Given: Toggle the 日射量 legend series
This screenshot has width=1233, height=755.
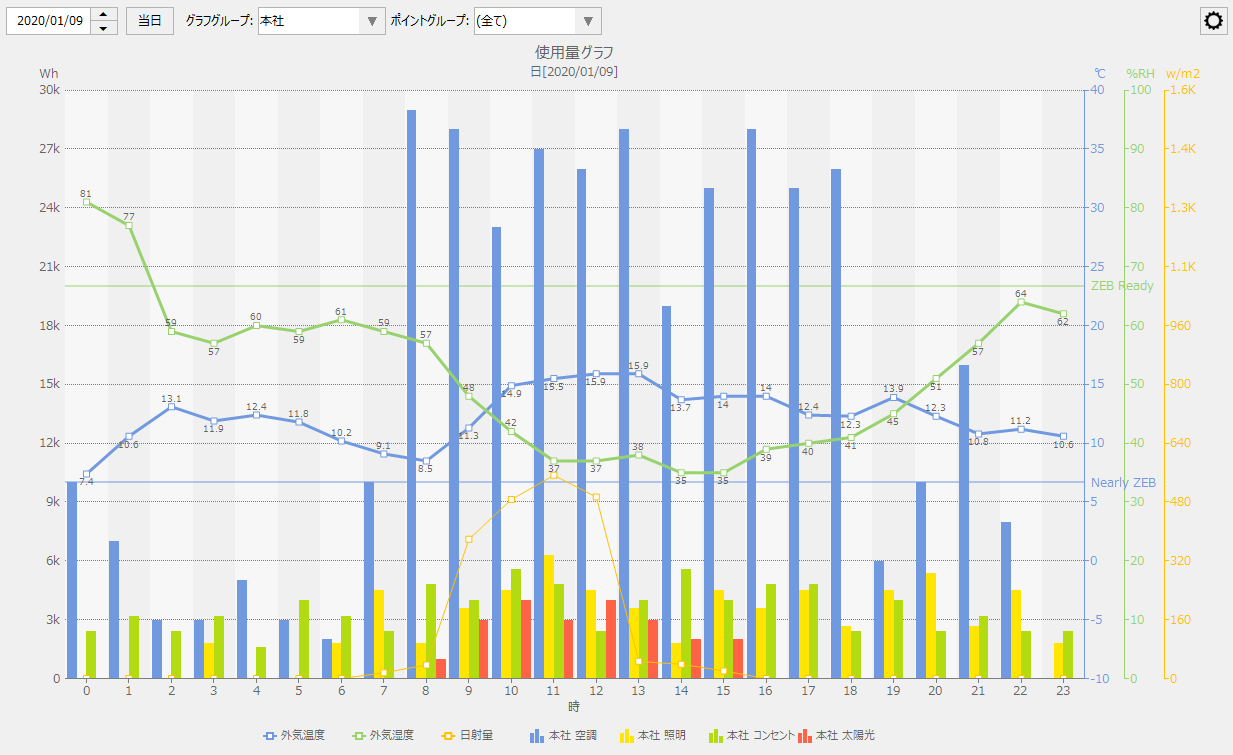Looking at the screenshot, I should coord(469,735).
